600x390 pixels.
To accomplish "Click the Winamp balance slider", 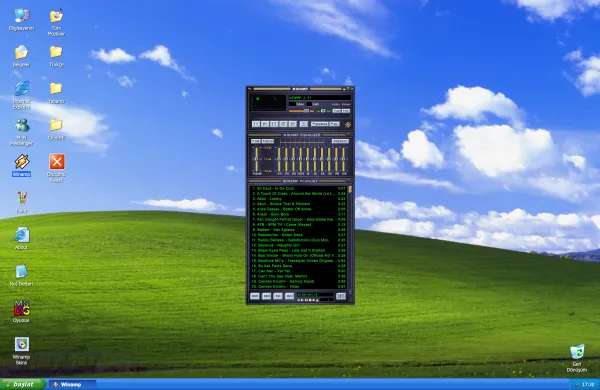I will click(323, 111).
